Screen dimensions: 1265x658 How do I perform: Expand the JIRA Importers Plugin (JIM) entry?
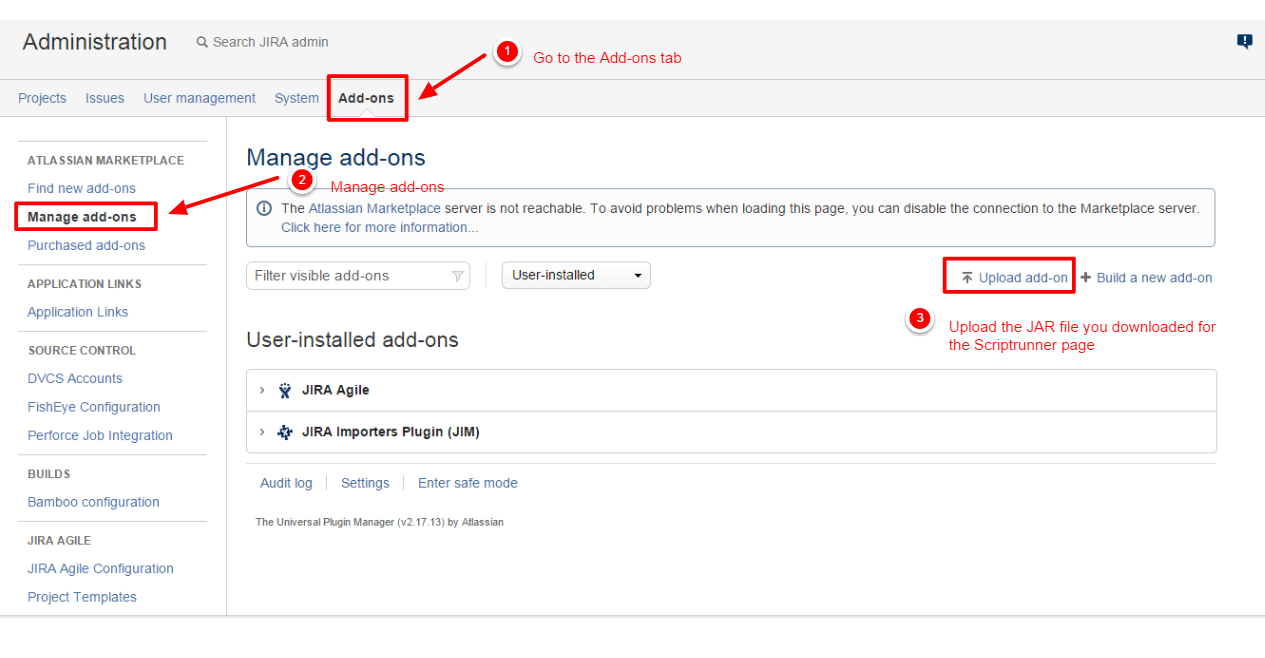[x=263, y=431]
